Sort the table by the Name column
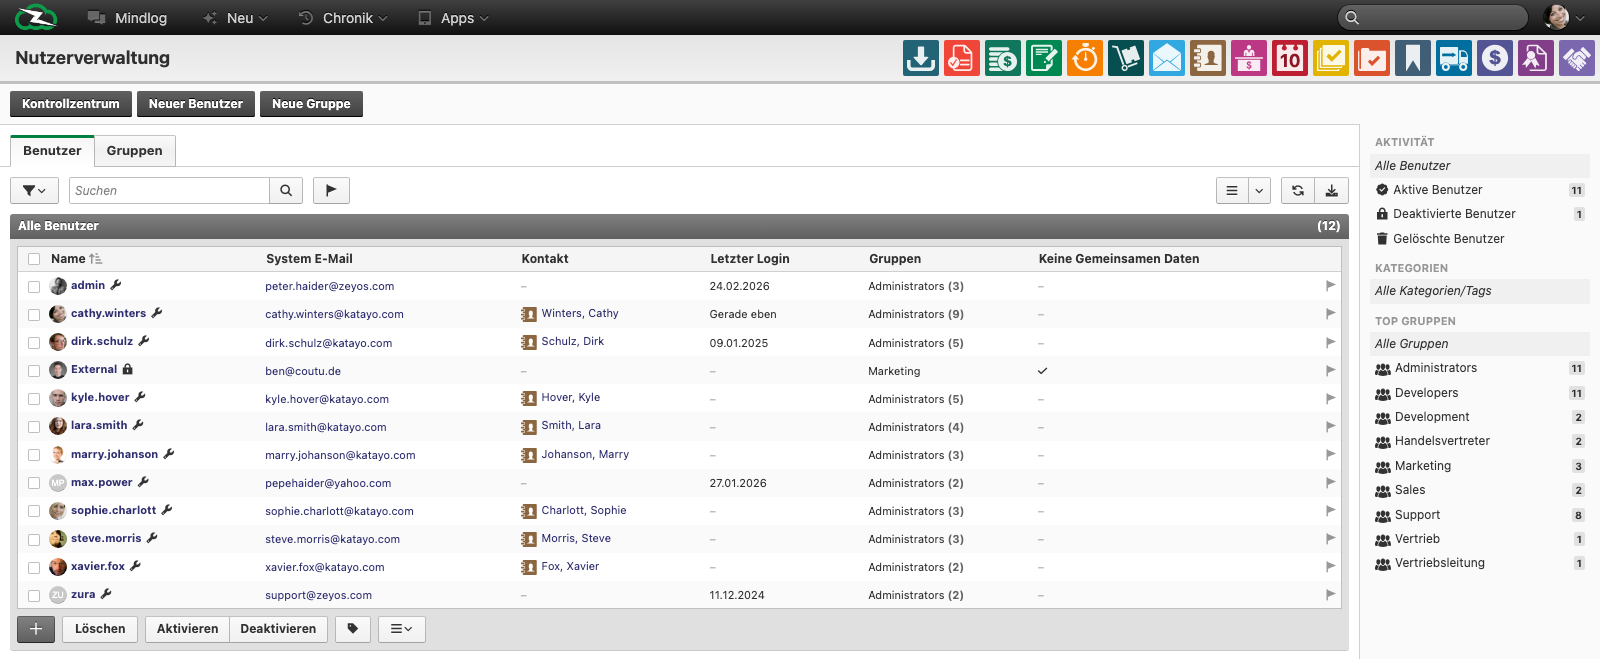1600x659 pixels. 76,259
